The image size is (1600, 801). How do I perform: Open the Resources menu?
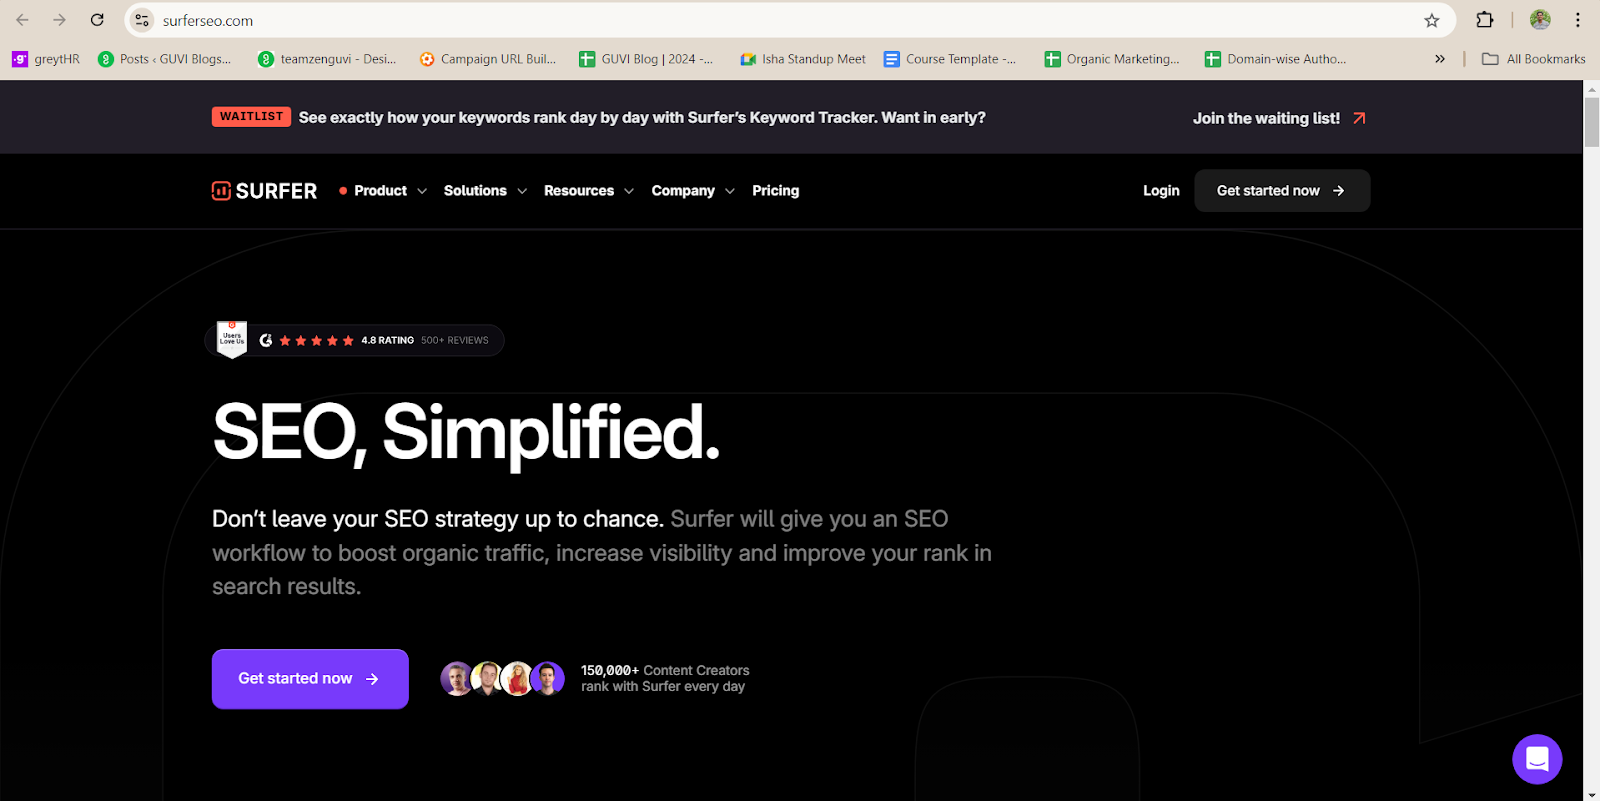579,191
